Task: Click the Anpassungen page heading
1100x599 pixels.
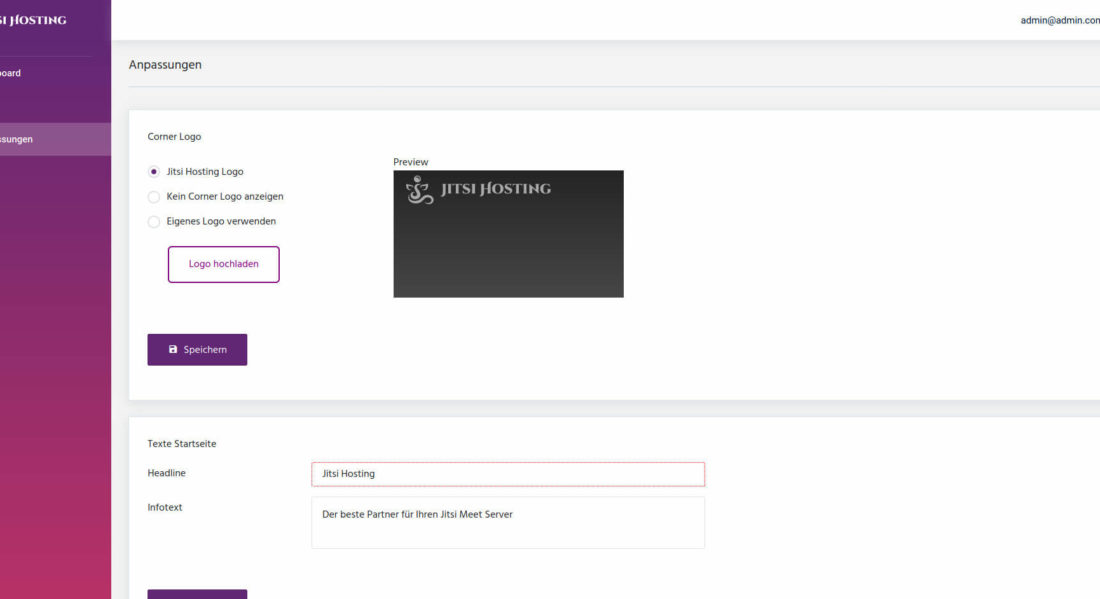Action: click(164, 64)
